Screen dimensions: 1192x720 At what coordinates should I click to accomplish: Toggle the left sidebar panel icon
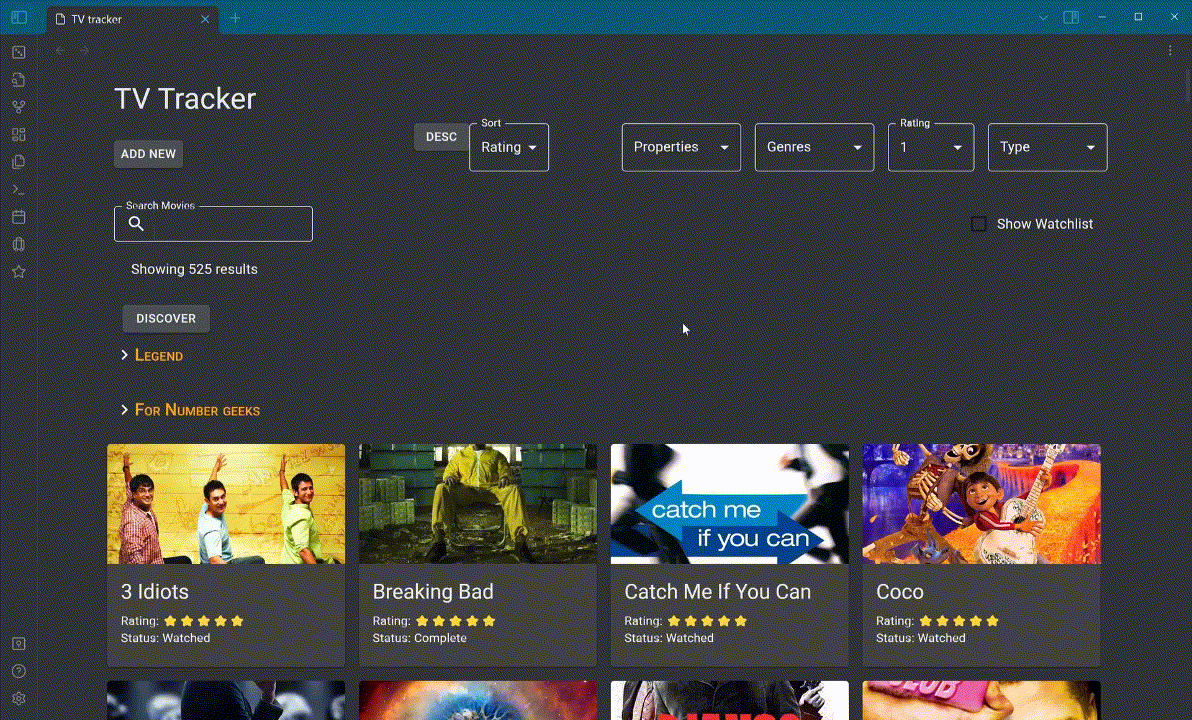pyautogui.click(x=19, y=17)
